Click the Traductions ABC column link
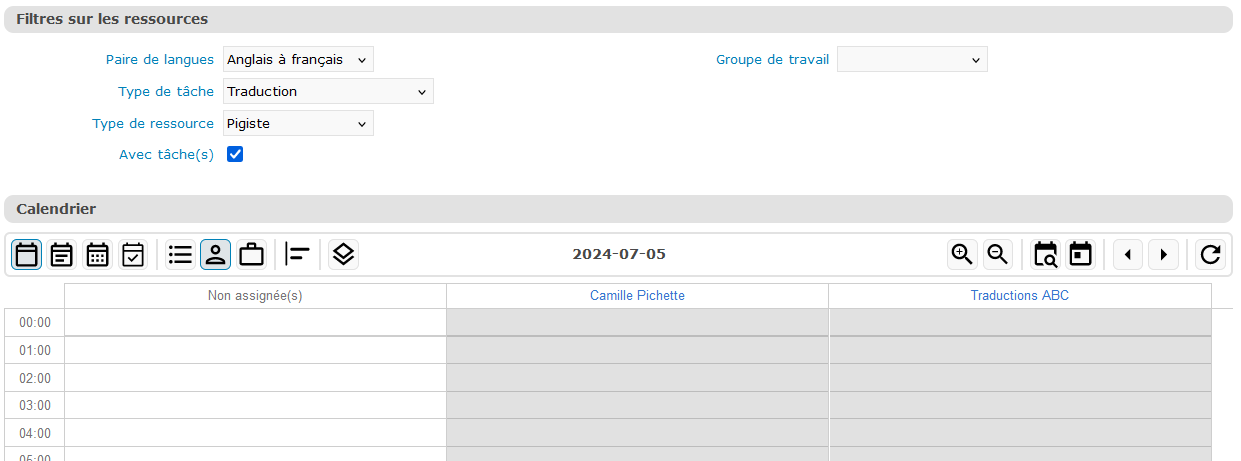 (x=1019, y=296)
